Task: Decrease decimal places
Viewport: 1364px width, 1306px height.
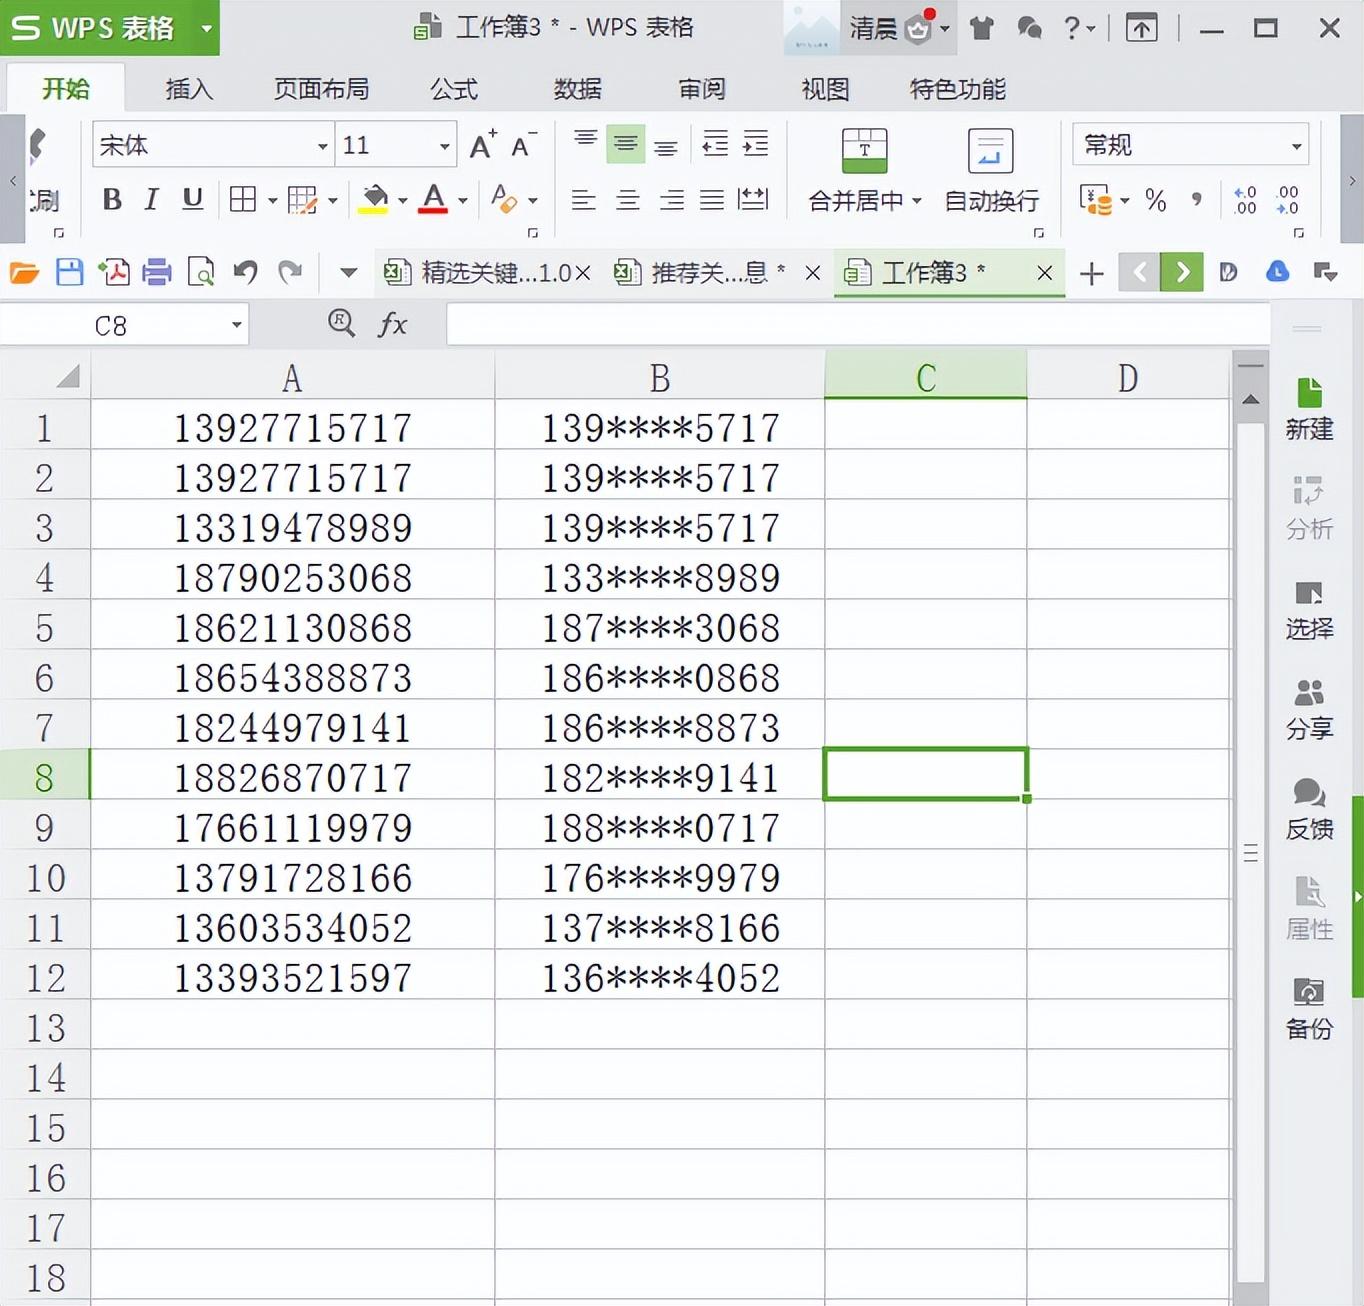Action: pyautogui.click(x=1288, y=200)
